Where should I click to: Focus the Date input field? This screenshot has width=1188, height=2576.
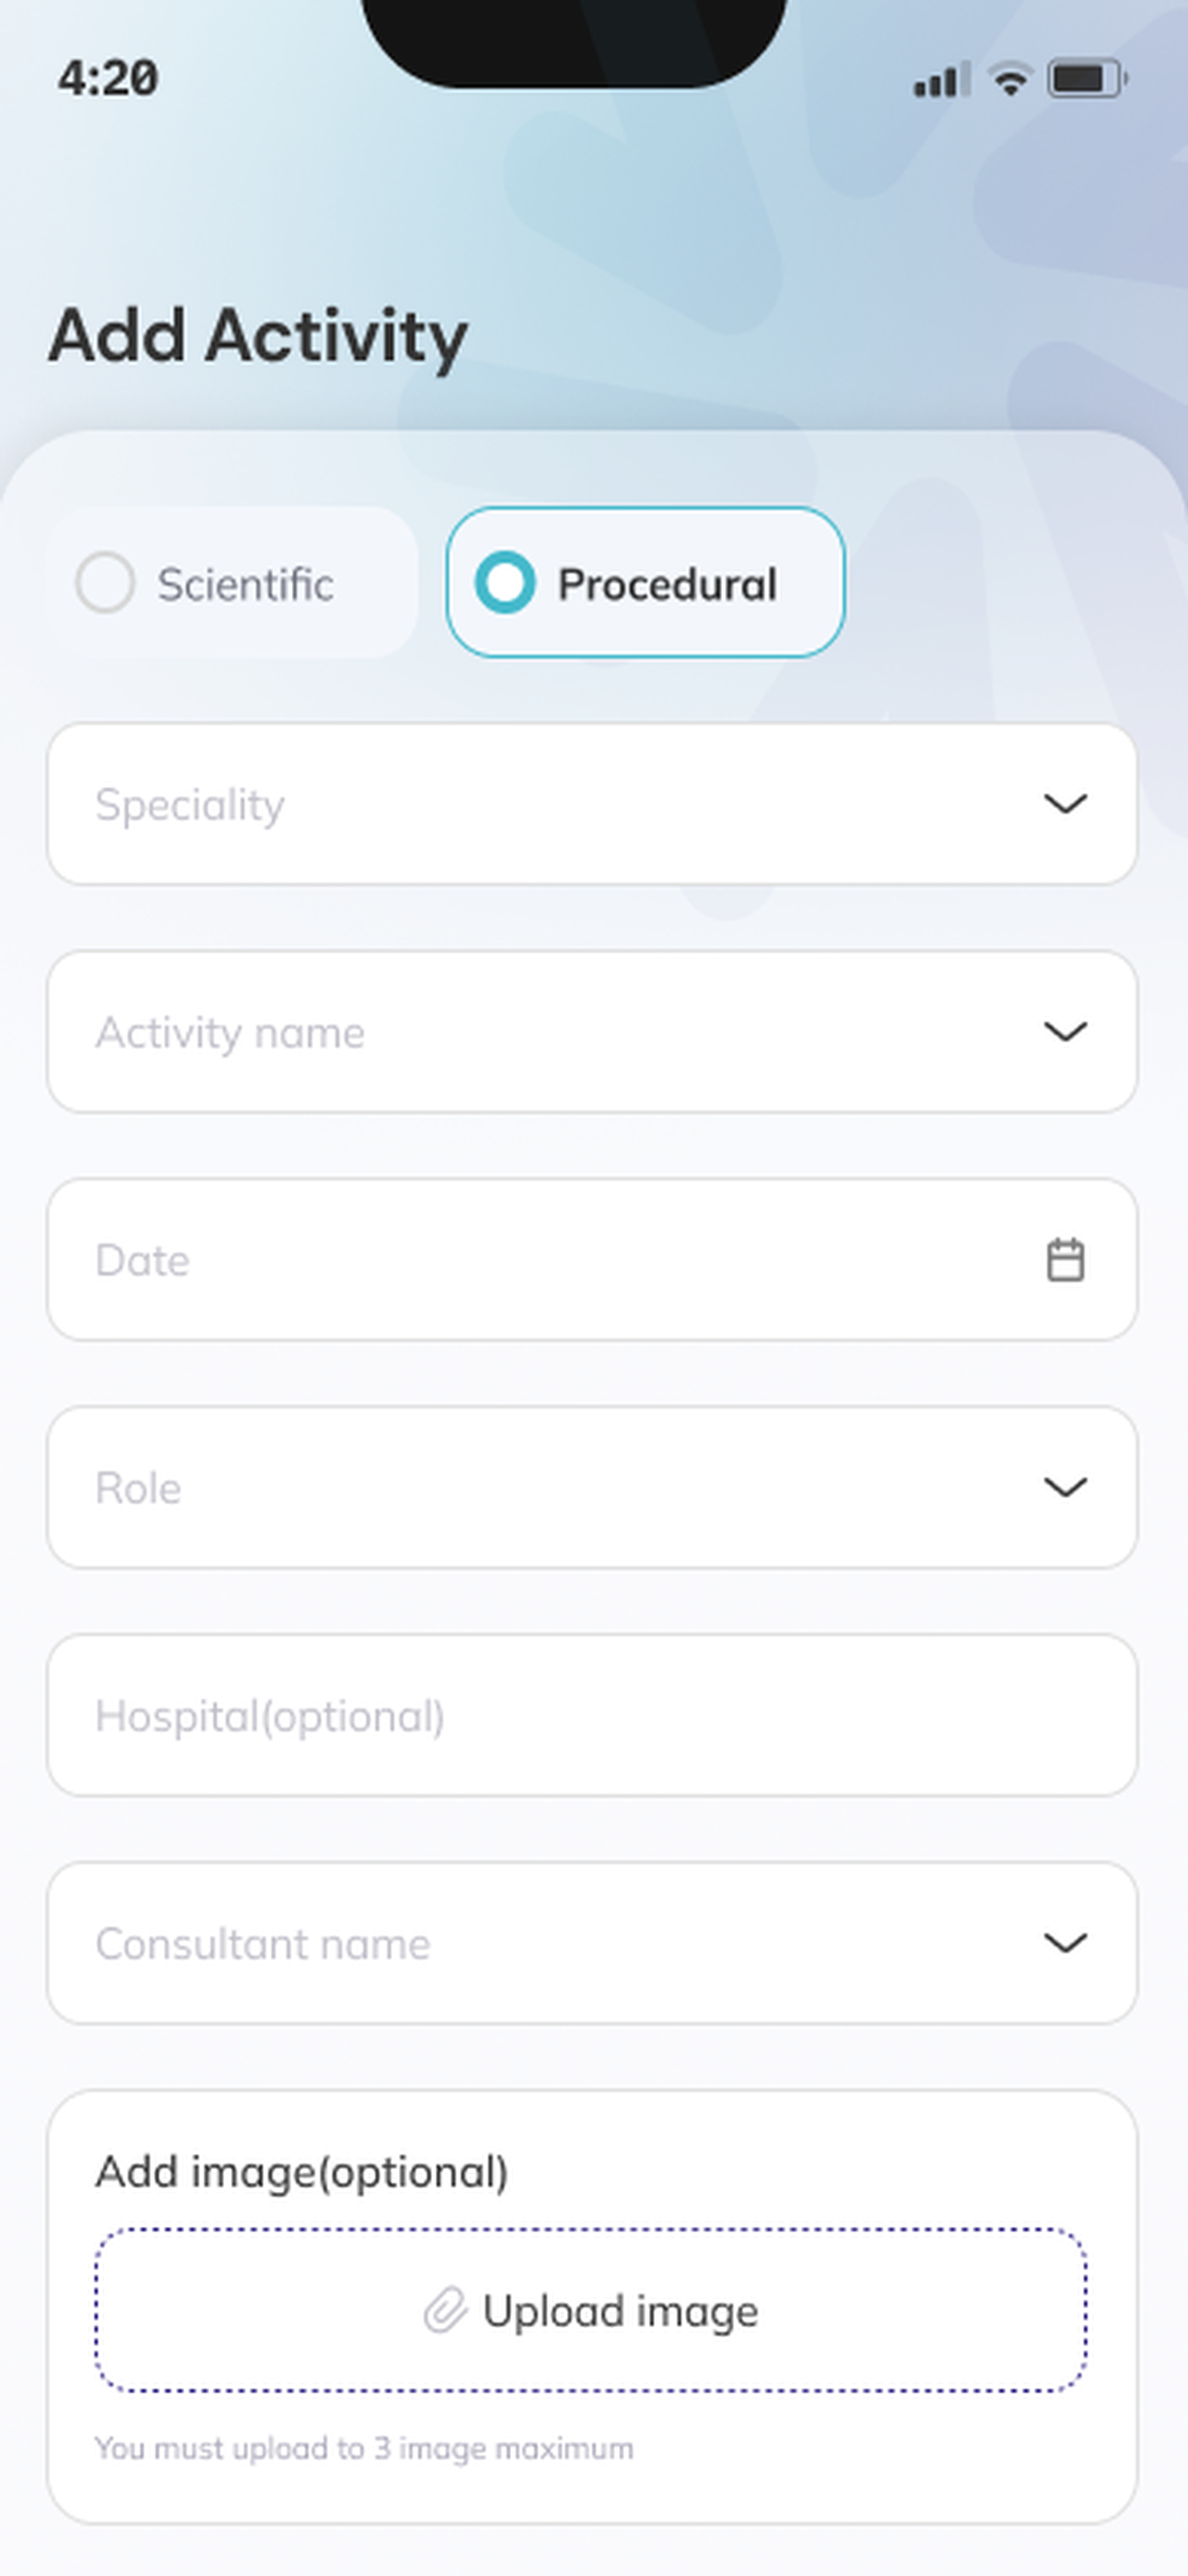(592, 1259)
